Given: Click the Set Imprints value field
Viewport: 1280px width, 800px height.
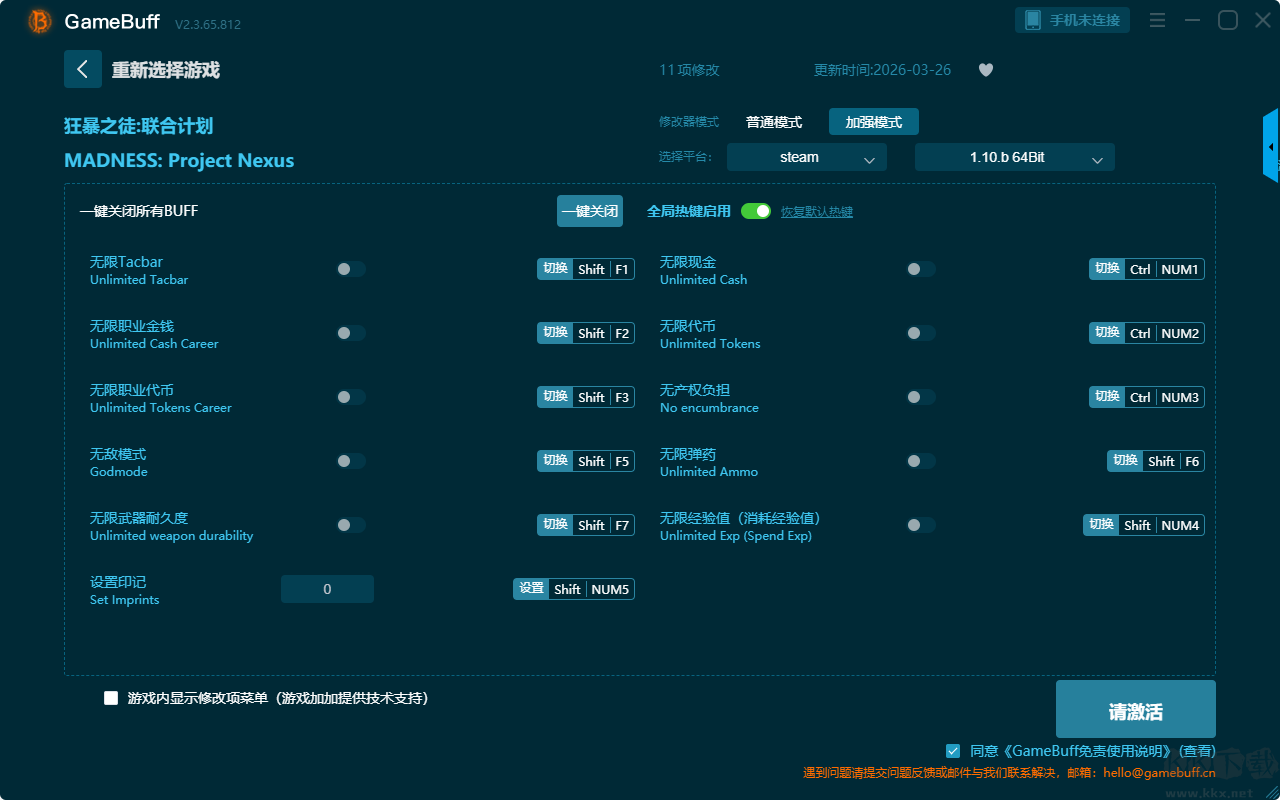Looking at the screenshot, I should pyautogui.click(x=327, y=589).
